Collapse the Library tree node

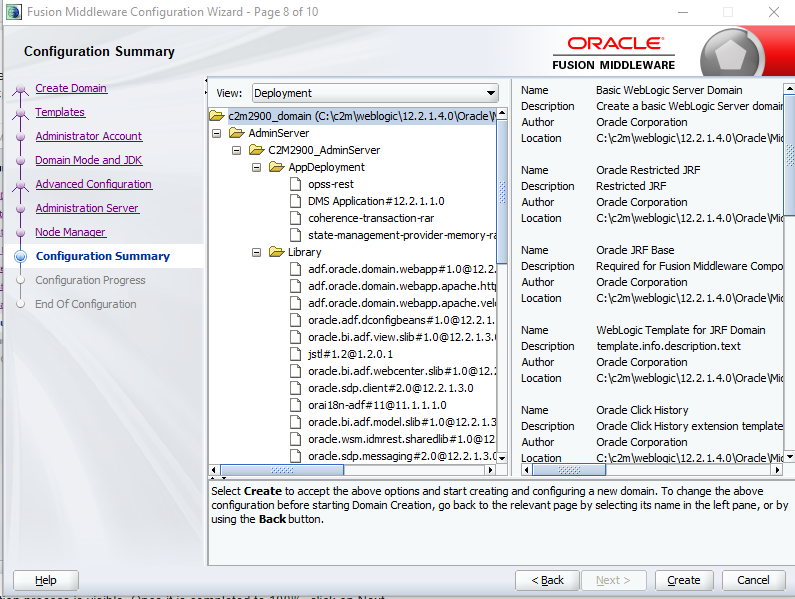[257, 253]
